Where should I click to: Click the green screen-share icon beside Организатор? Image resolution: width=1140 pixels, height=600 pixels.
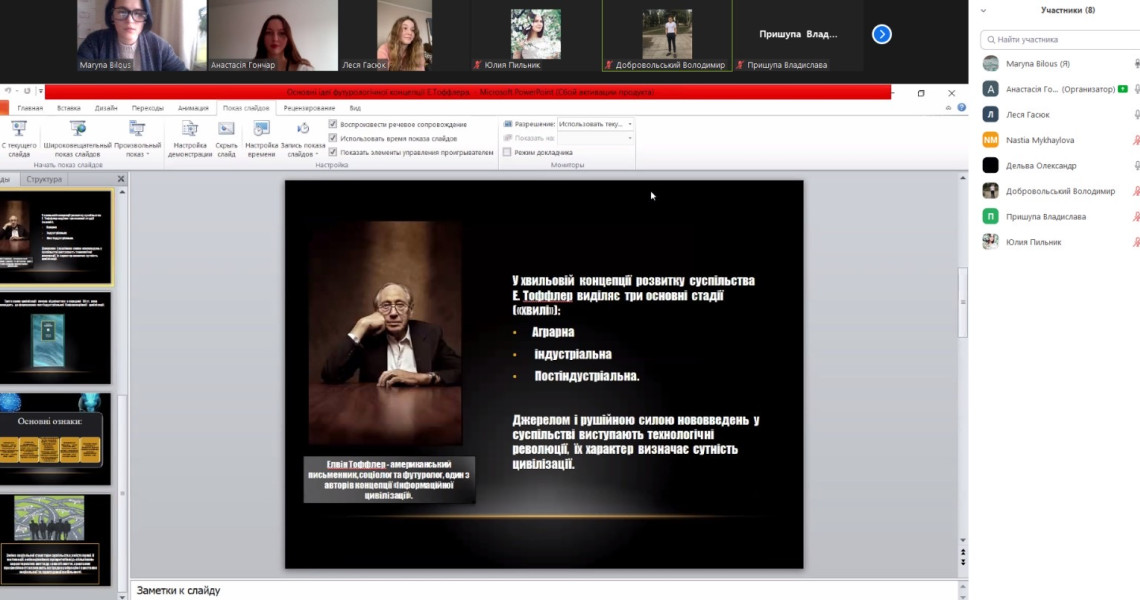pyautogui.click(x=1123, y=89)
